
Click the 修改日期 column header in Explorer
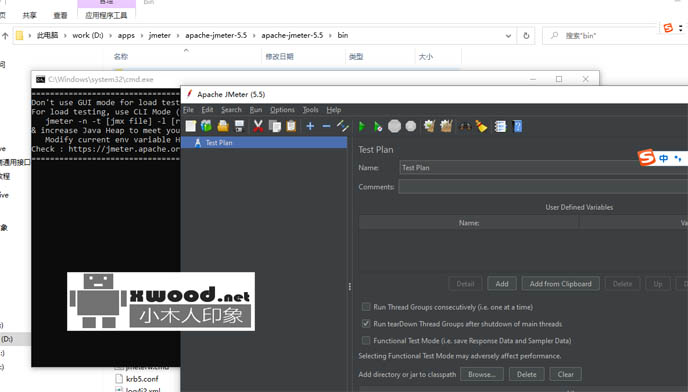pyautogui.click(x=279, y=57)
